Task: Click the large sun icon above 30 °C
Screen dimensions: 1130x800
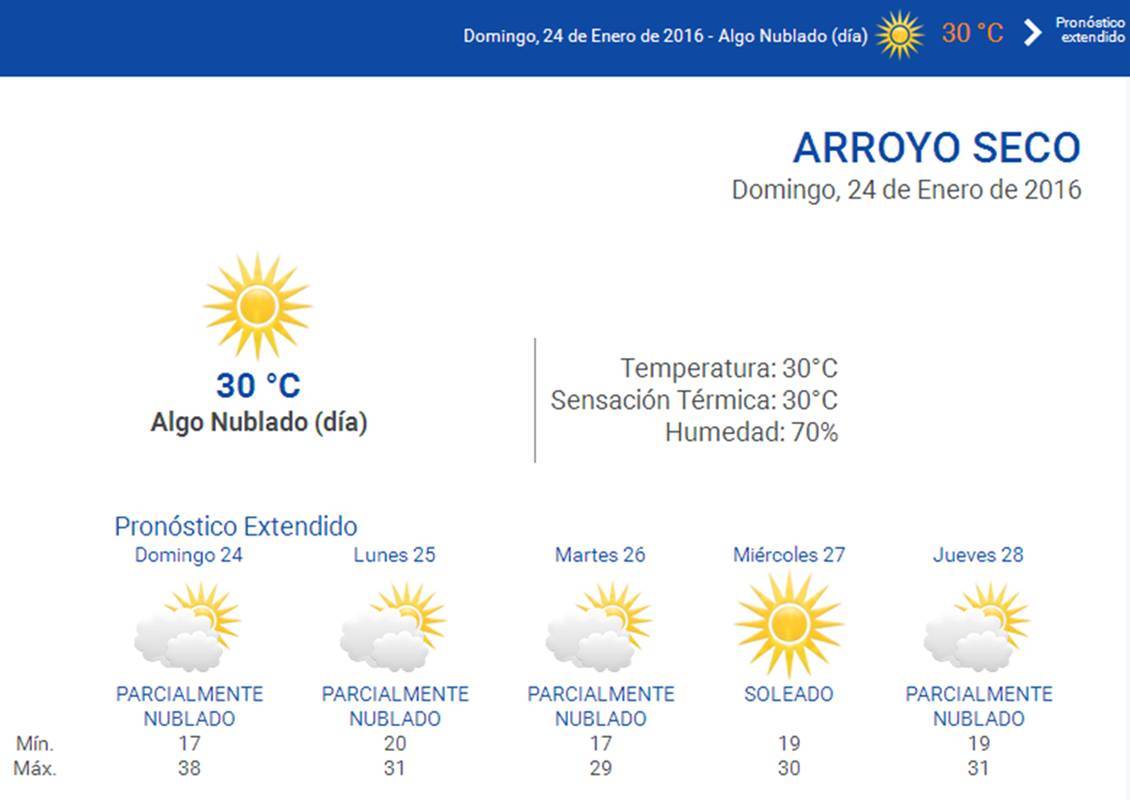Action: [x=258, y=306]
